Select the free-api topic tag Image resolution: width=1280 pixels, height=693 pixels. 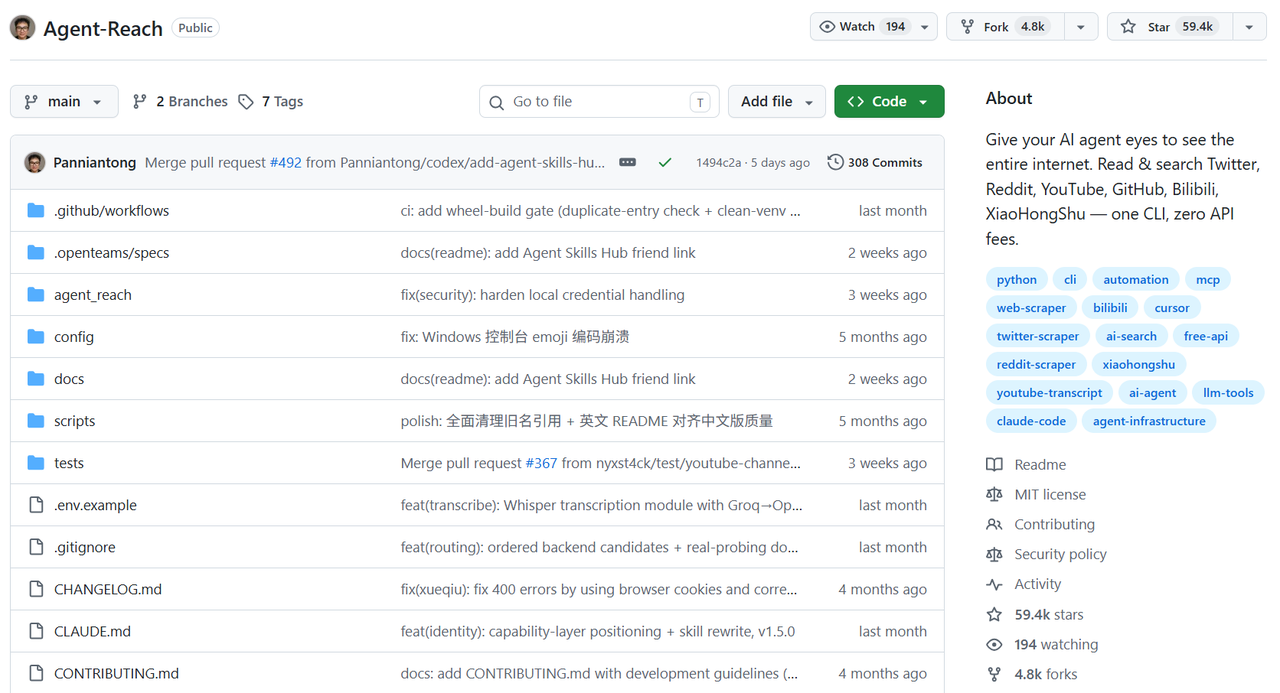pyautogui.click(x=1206, y=336)
